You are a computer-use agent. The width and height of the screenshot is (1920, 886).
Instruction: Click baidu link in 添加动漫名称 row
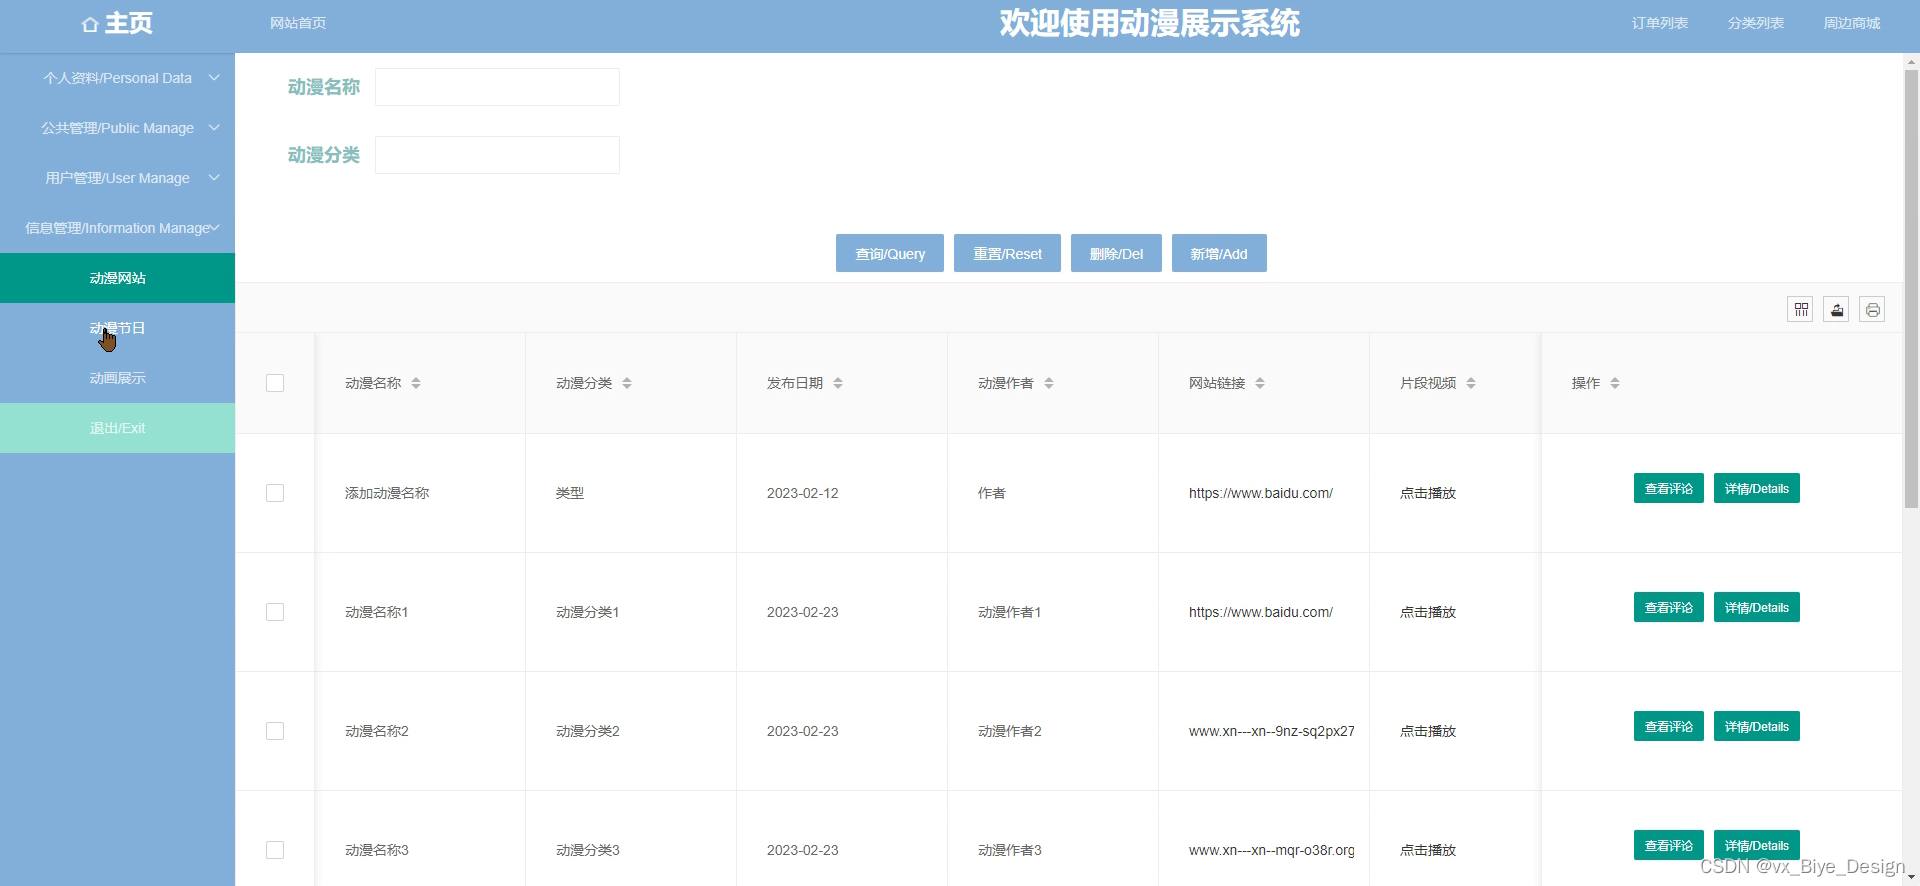click(1261, 493)
